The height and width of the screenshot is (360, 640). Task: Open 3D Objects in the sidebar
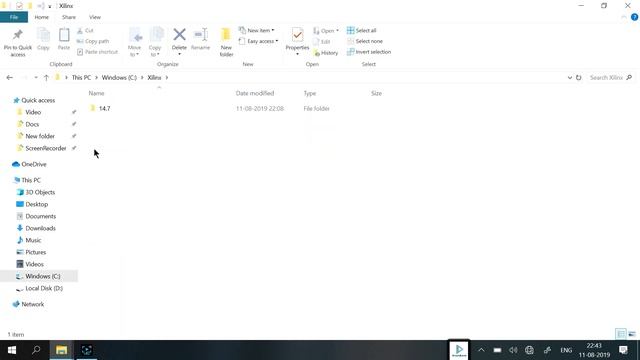pos(40,192)
